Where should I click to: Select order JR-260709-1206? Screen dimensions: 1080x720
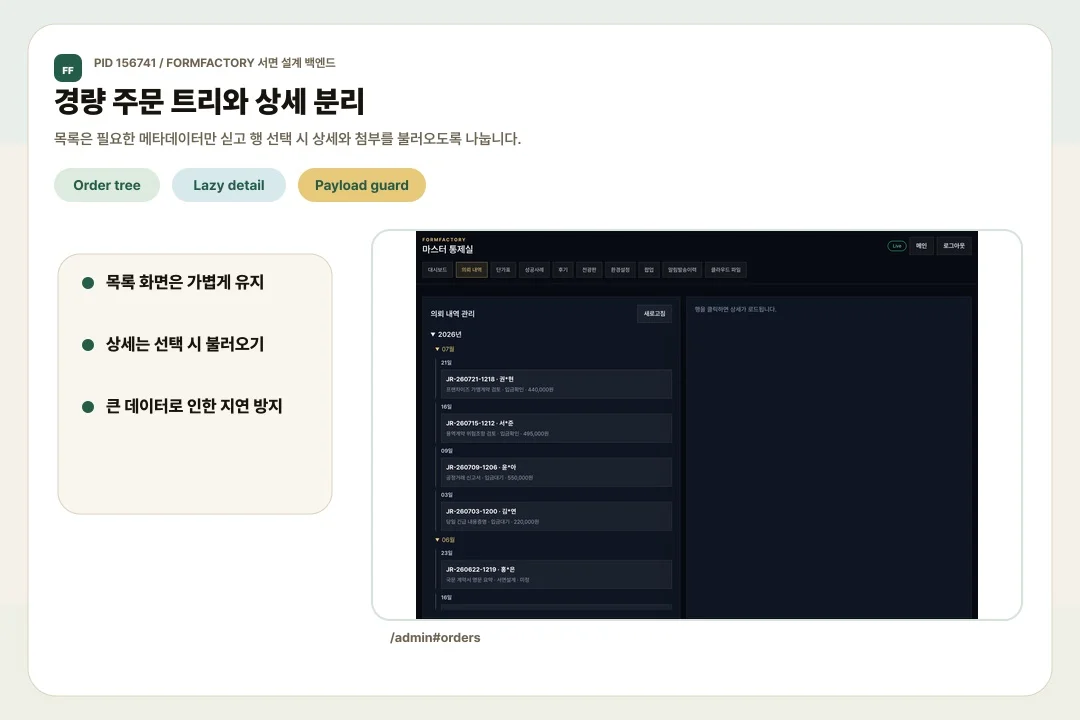click(x=556, y=472)
